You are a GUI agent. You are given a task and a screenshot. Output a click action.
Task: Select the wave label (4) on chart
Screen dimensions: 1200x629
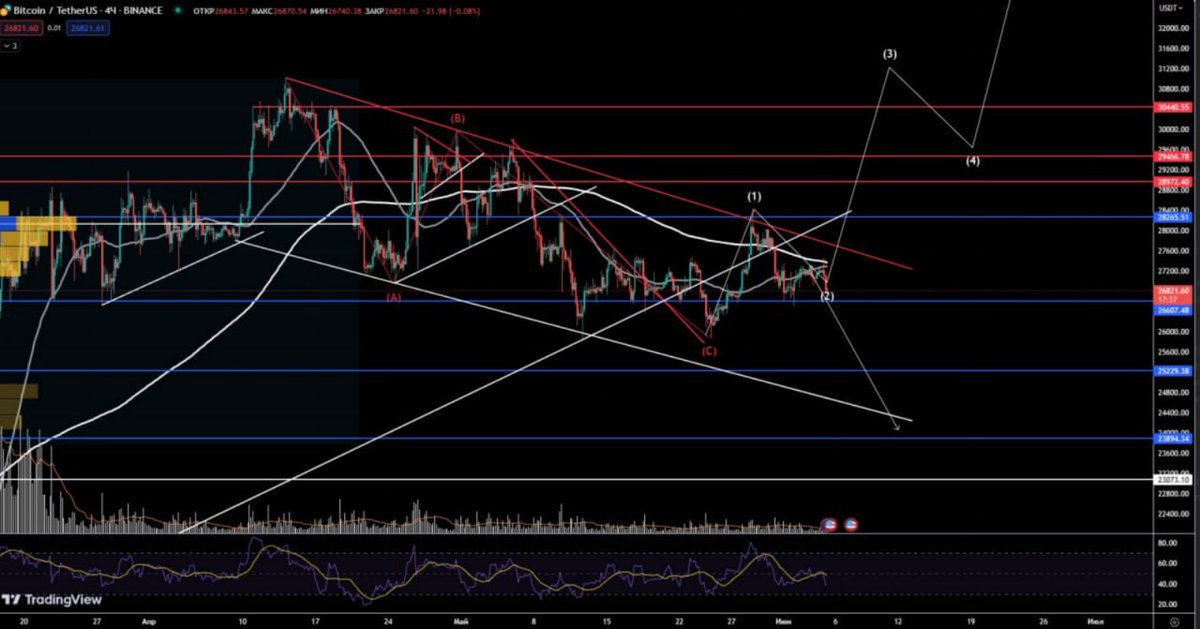click(x=973, y=160)
